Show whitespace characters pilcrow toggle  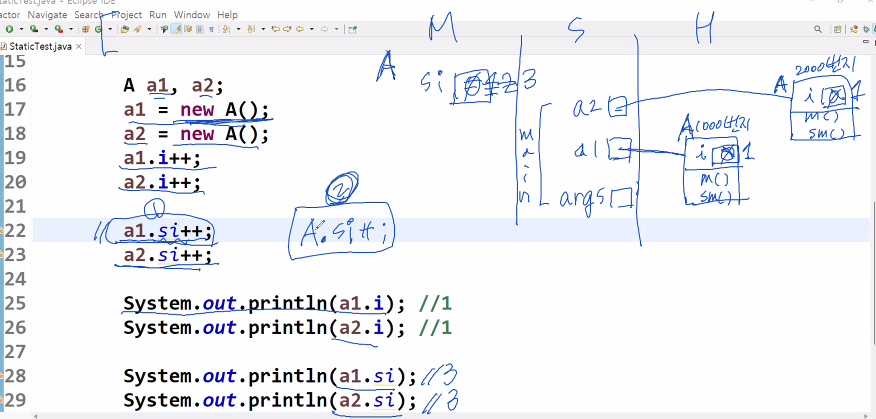point(211,29)
